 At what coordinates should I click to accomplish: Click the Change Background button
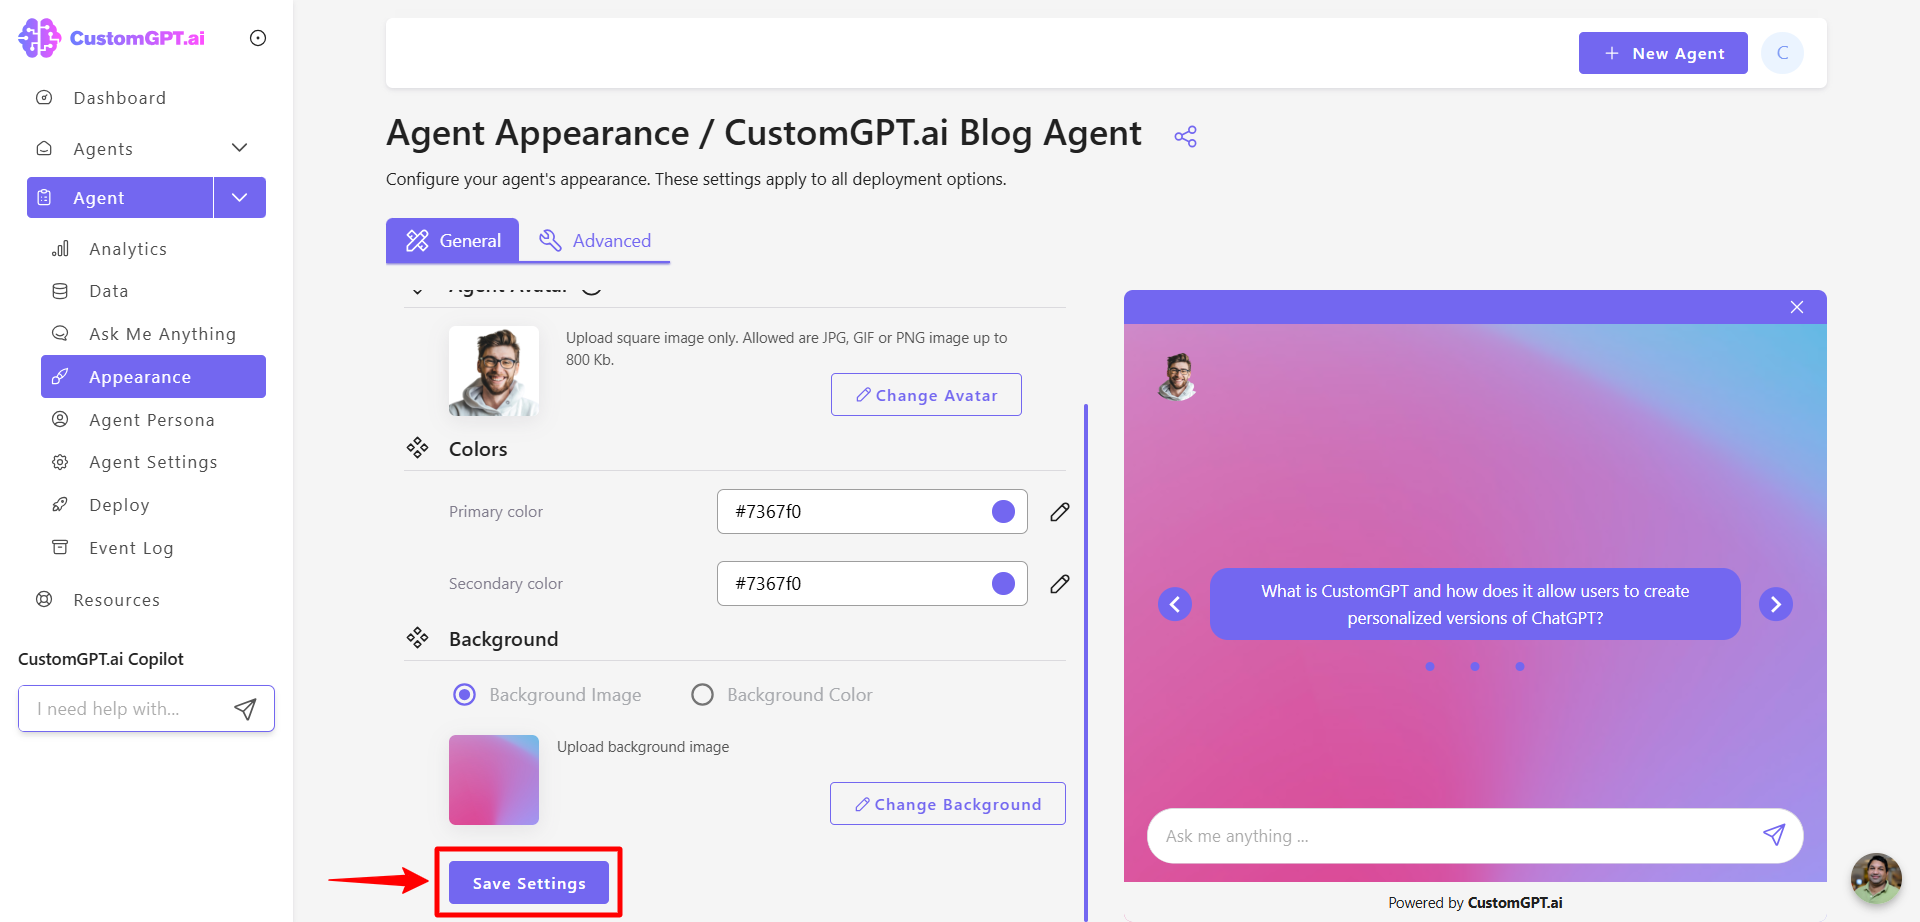coord(948,804)
